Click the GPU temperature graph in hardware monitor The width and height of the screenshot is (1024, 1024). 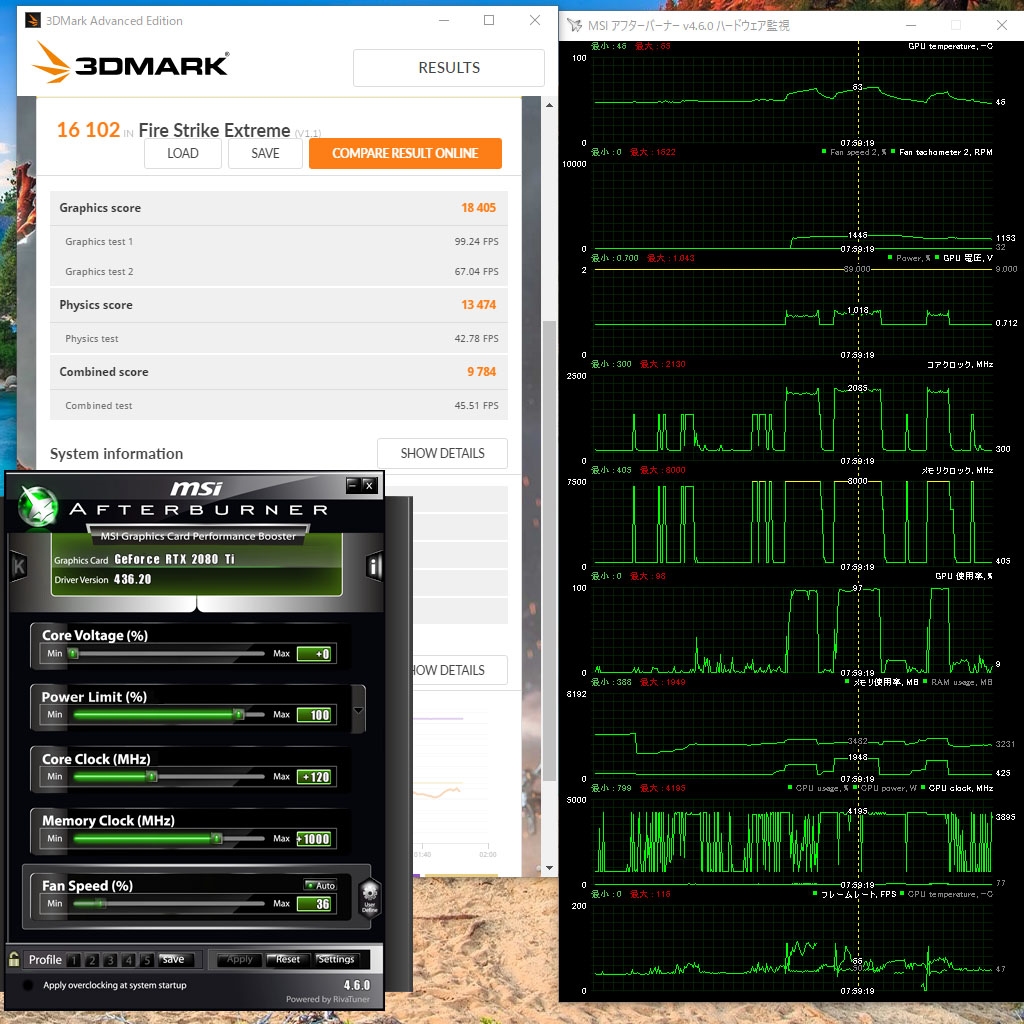click(792, 101)
